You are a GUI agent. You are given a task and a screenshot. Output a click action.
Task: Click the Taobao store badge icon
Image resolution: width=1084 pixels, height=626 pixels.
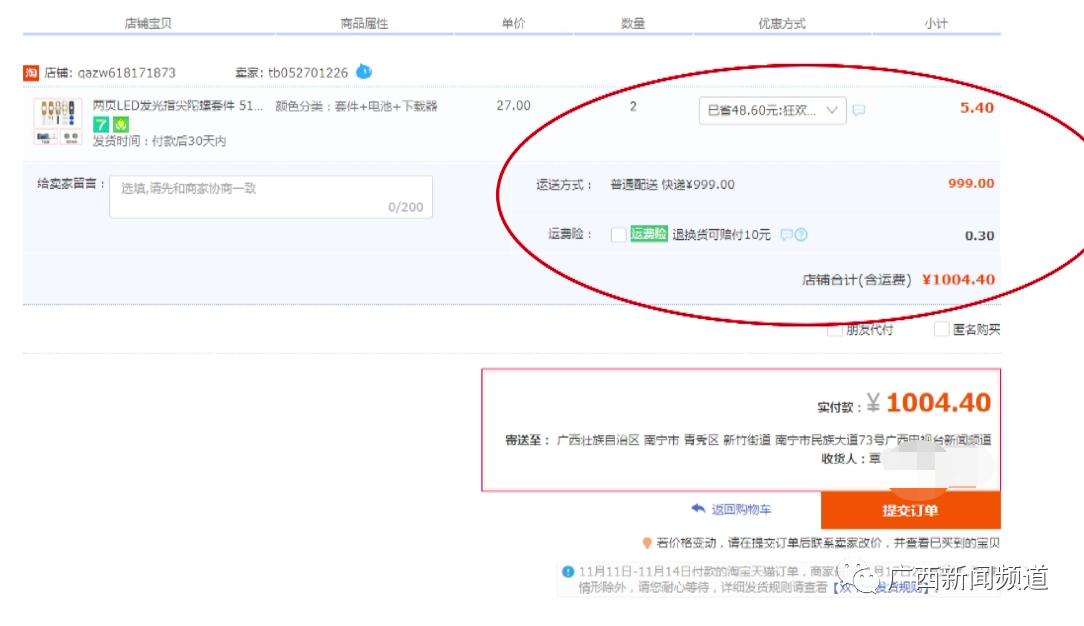point(28,72)
